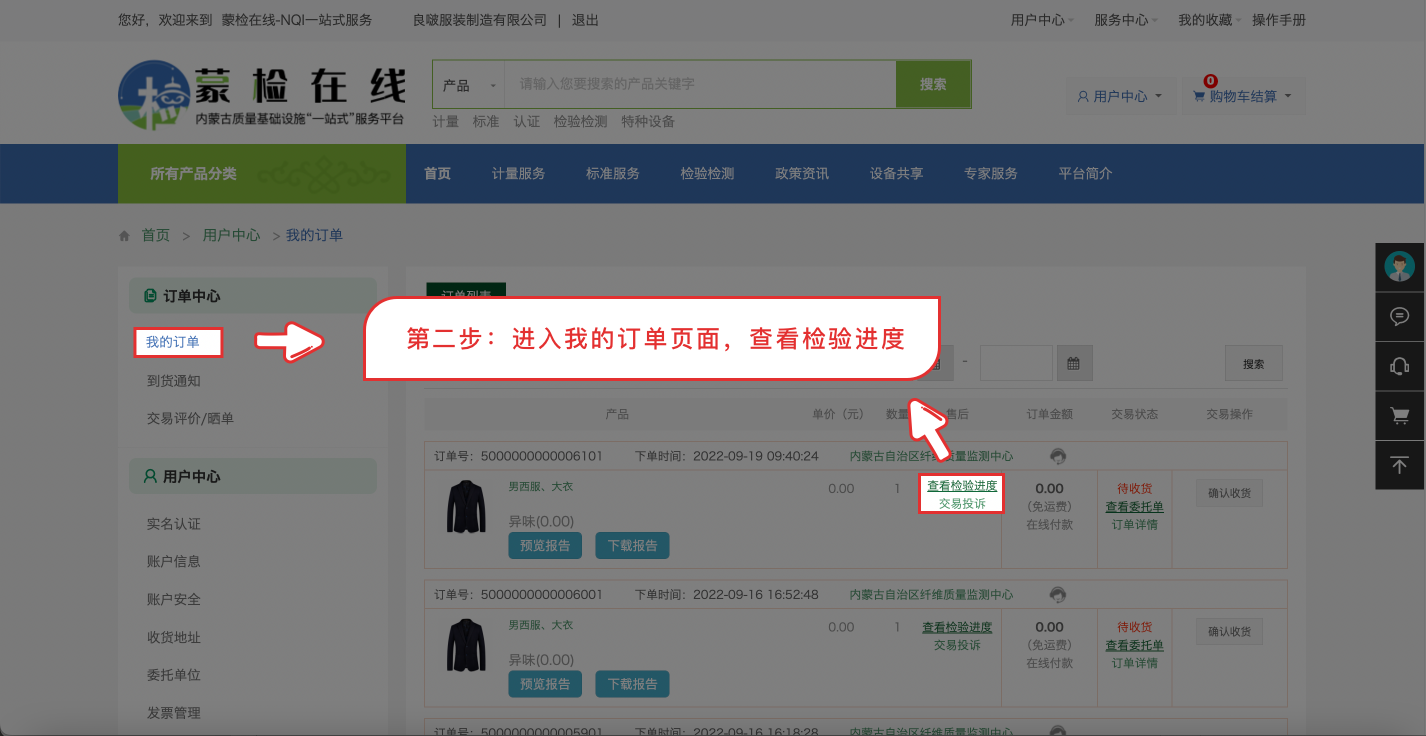The width and height of the screenshot is (1426, 736).
Task: Select 我的订单 in the sidebar
Action: point(173,342)
